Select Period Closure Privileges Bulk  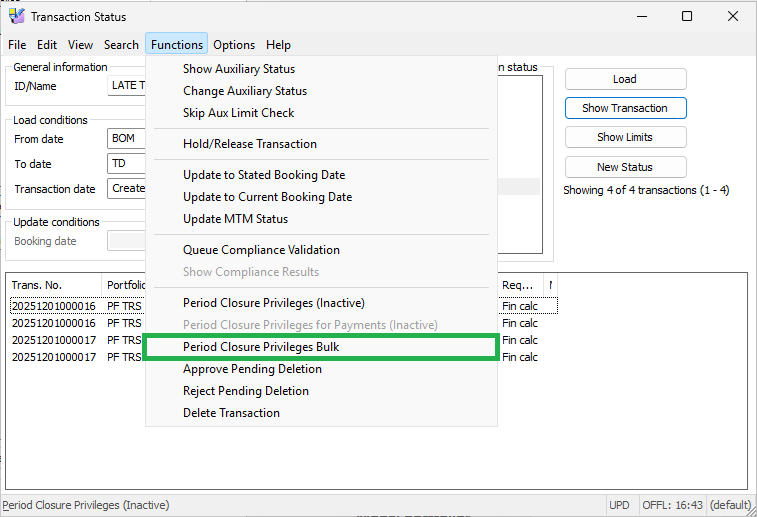[261, 347]
